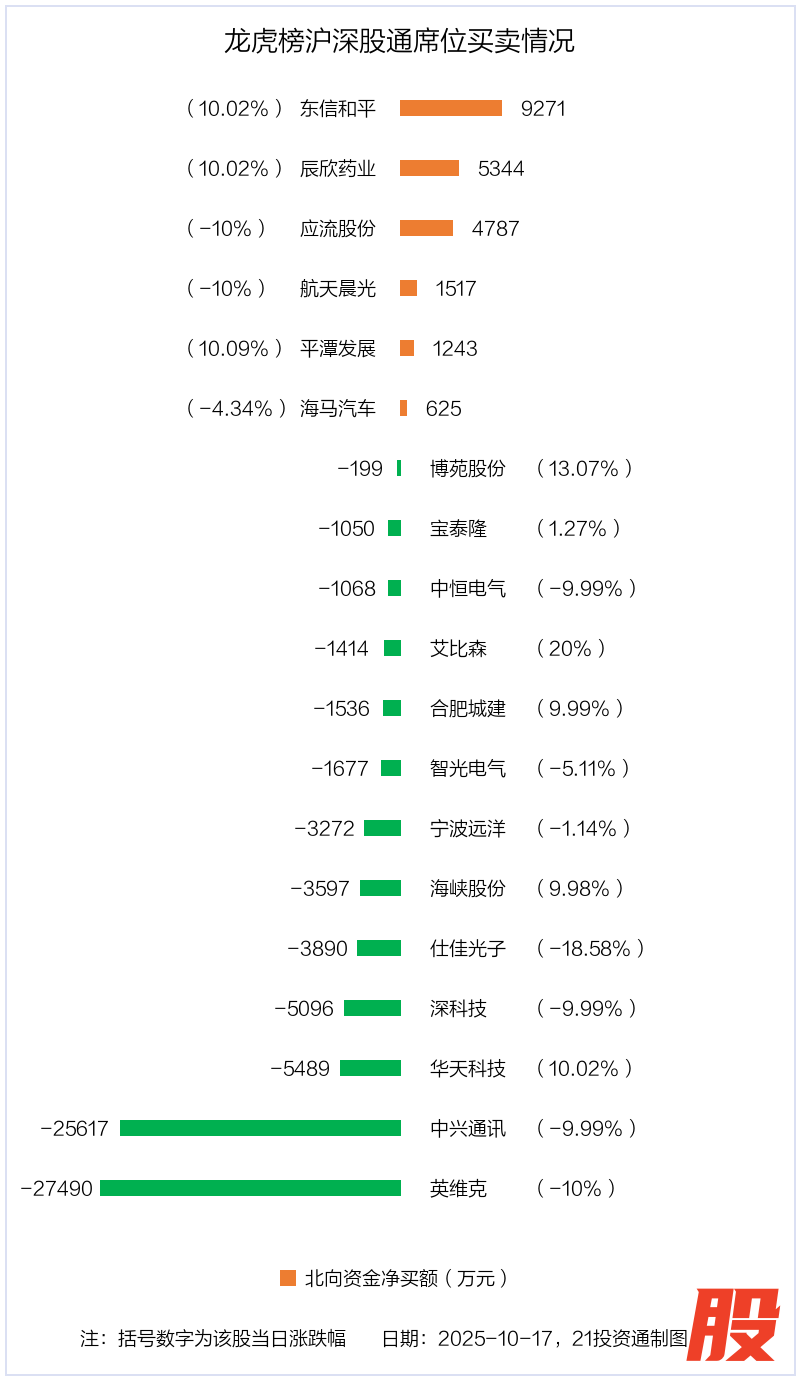Screen dimensions: 800x1380
Task: Click the orange legend swatch
Action: pos(288,1278)
